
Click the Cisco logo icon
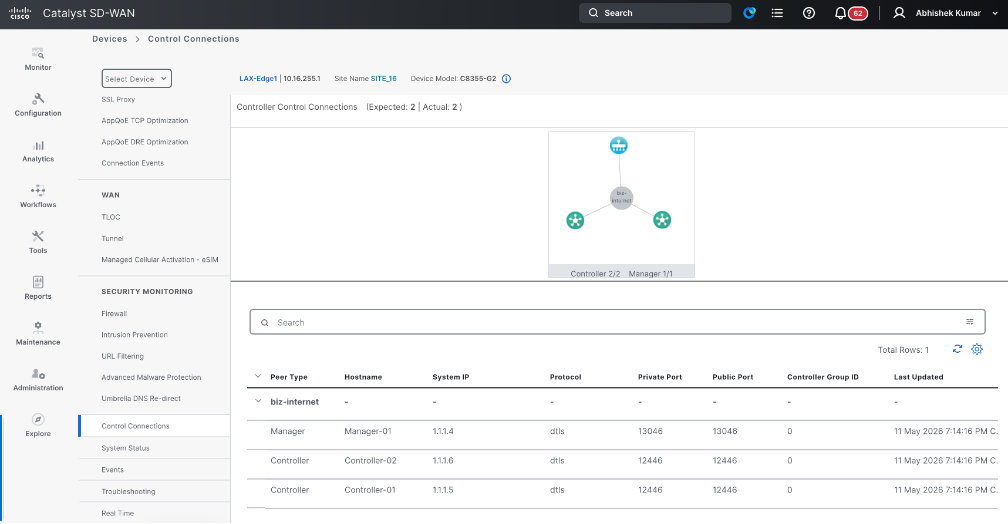click(20, 13)
